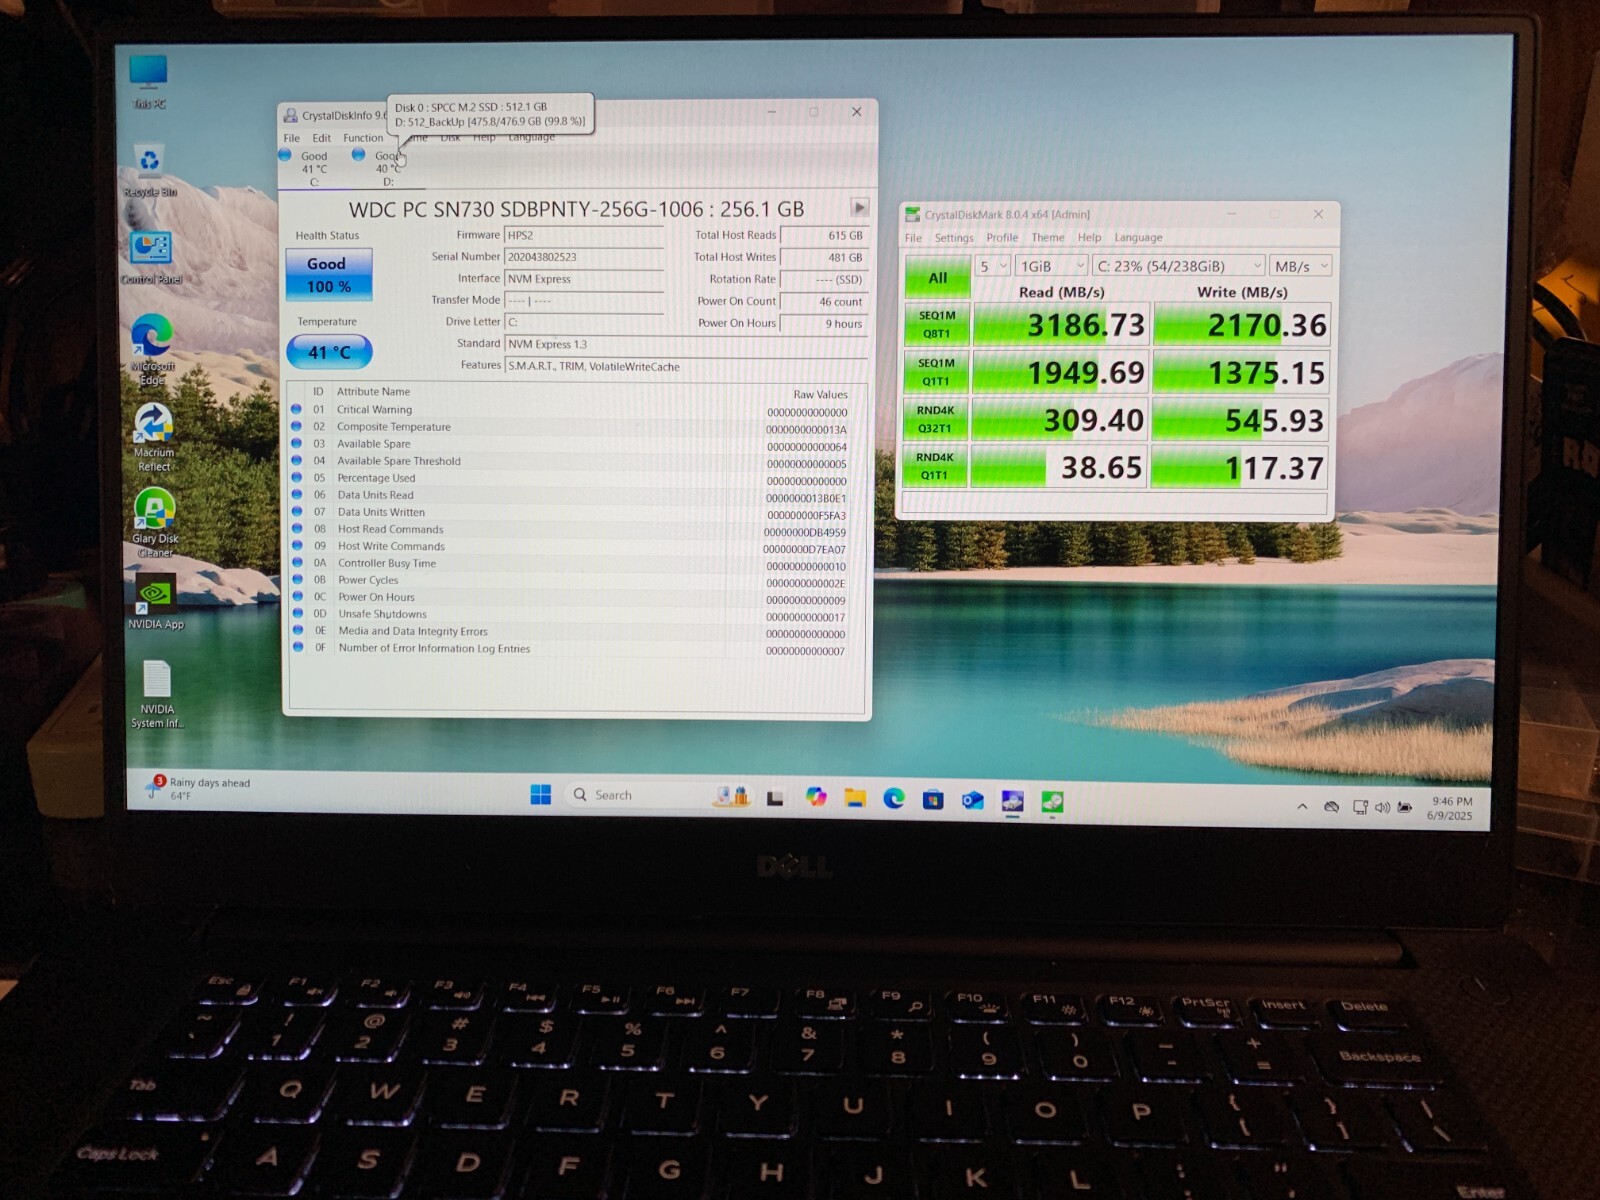Click the CrystalDiskMark title bar icon
Screen dimensions: 1600x1200
tap(912, 215)
